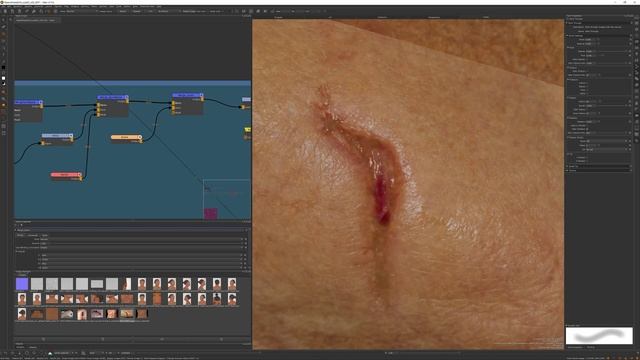Click the magenta square in node graph navigator
This screenshot has height=360, width=640.
tap(211, 213)
